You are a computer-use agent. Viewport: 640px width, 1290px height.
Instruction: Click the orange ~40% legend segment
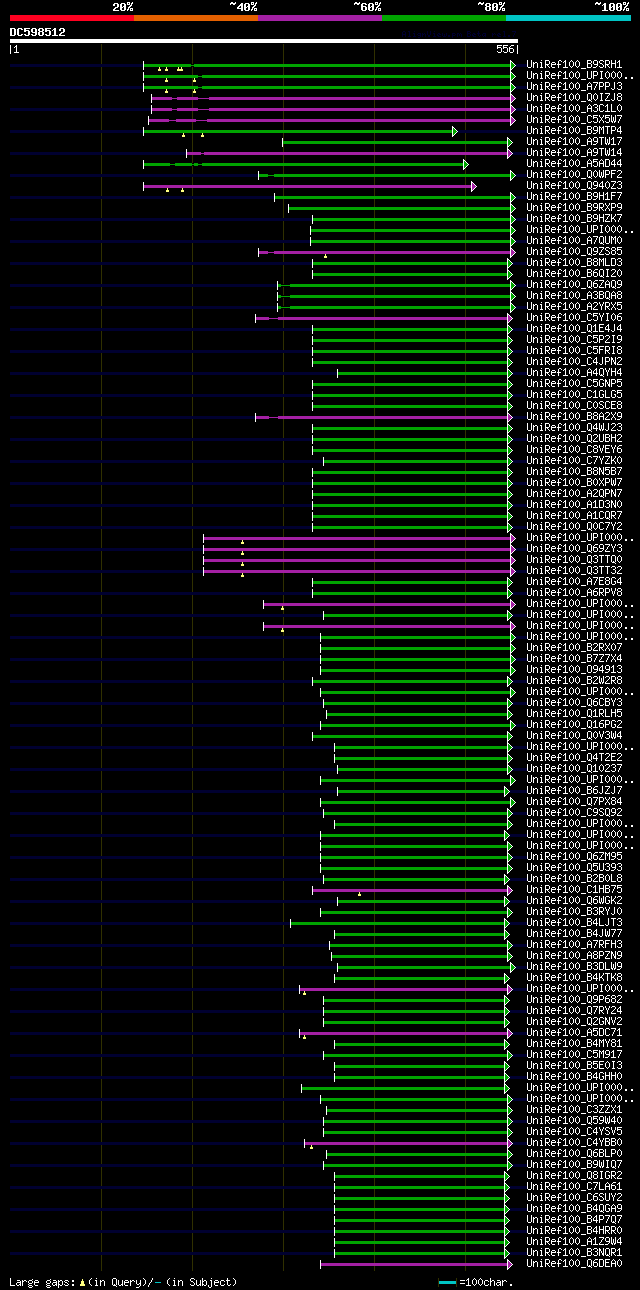(195, 17)
